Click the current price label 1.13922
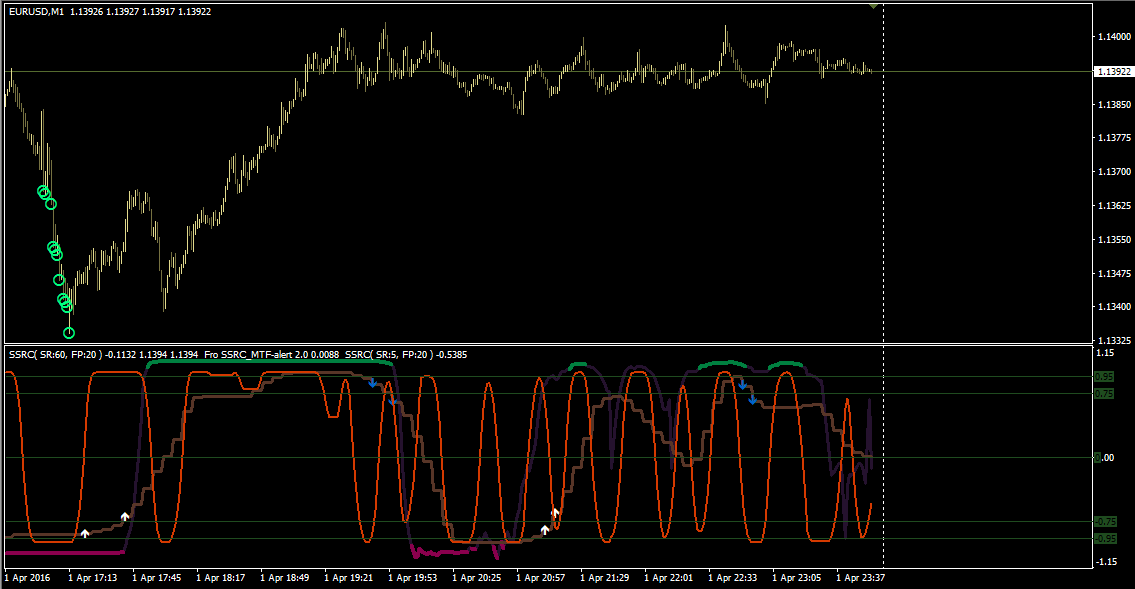Viewport: 1135px width, 589px height. click(x=1114, y=72)
